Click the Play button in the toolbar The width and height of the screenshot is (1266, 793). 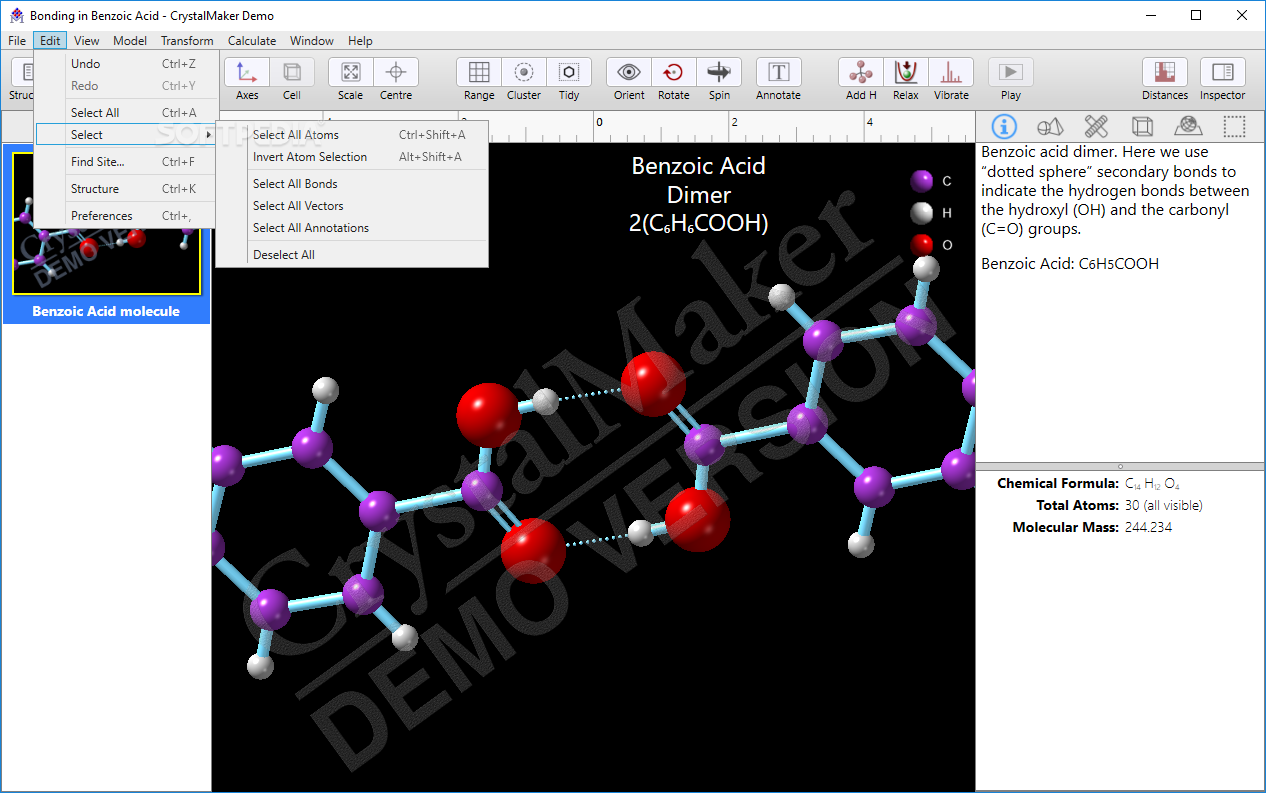coord(1011,72)
